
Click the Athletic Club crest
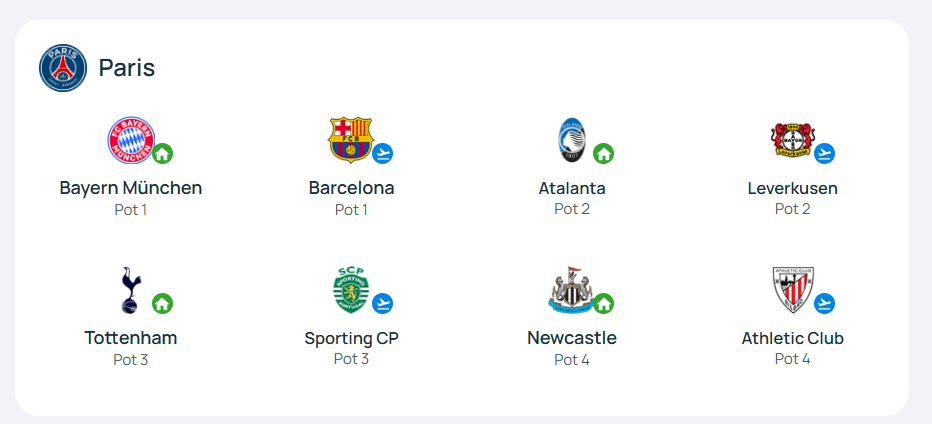792,290
